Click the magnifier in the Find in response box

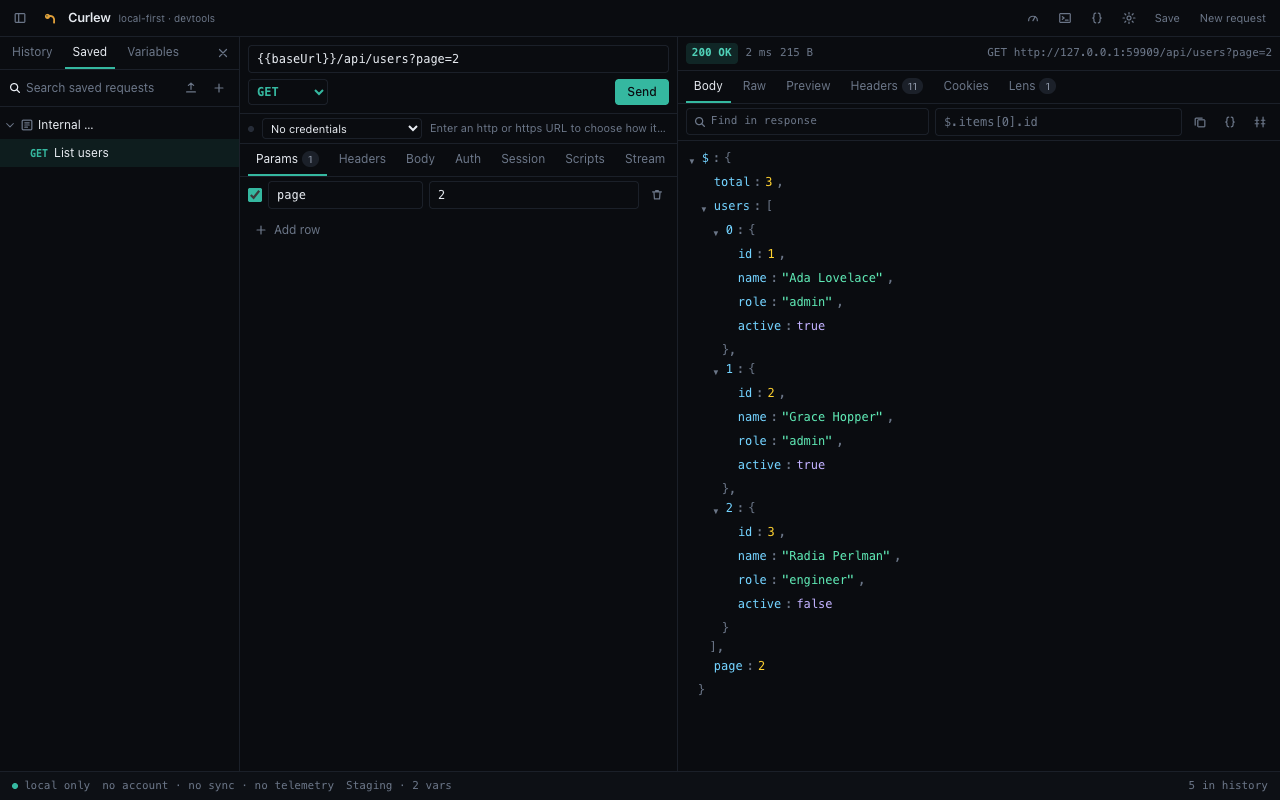point(700,122)
